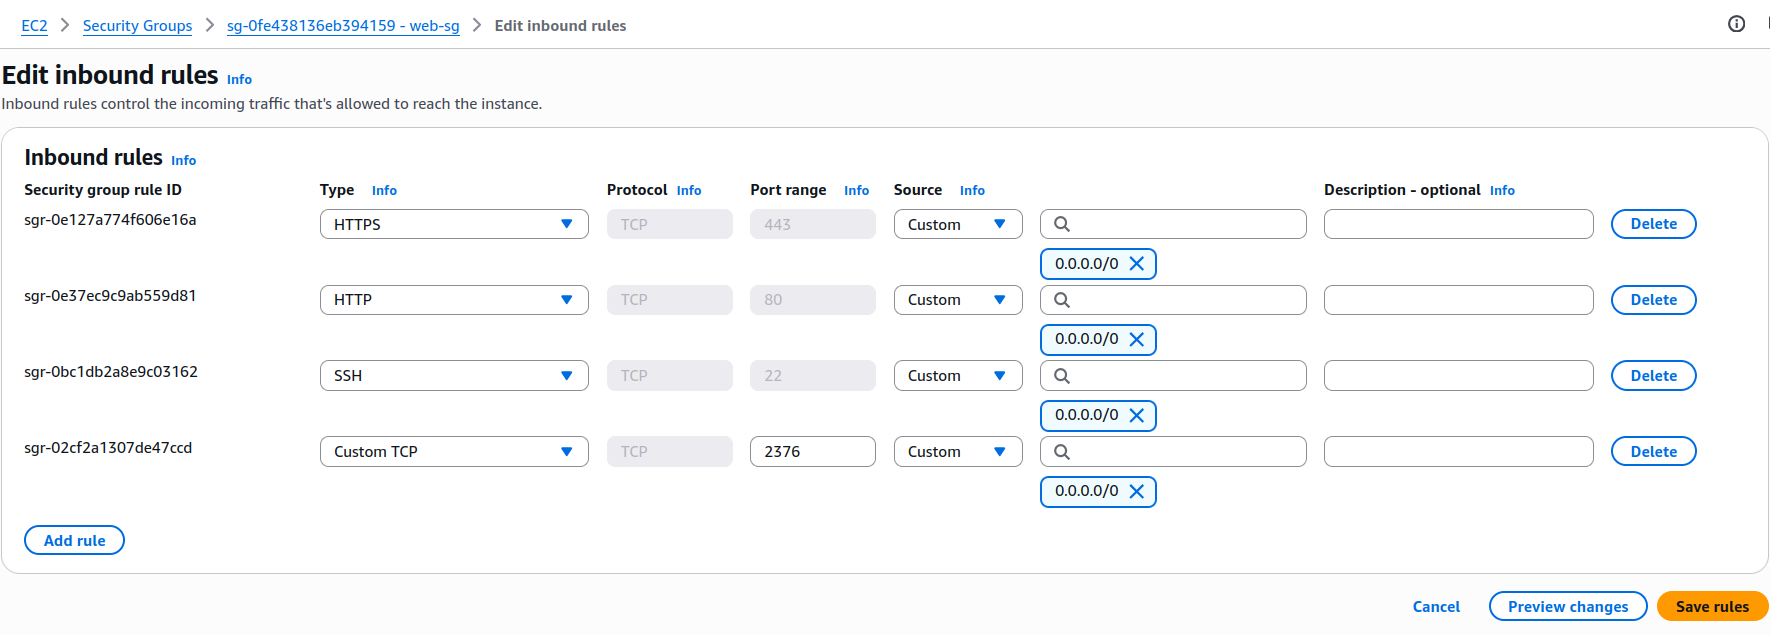Image resolution: width=1770 pixels, height=635 pixels.
Task: Remove 0.0.0.0/0 from the SSH rule
Action: tap(1136, 416)
